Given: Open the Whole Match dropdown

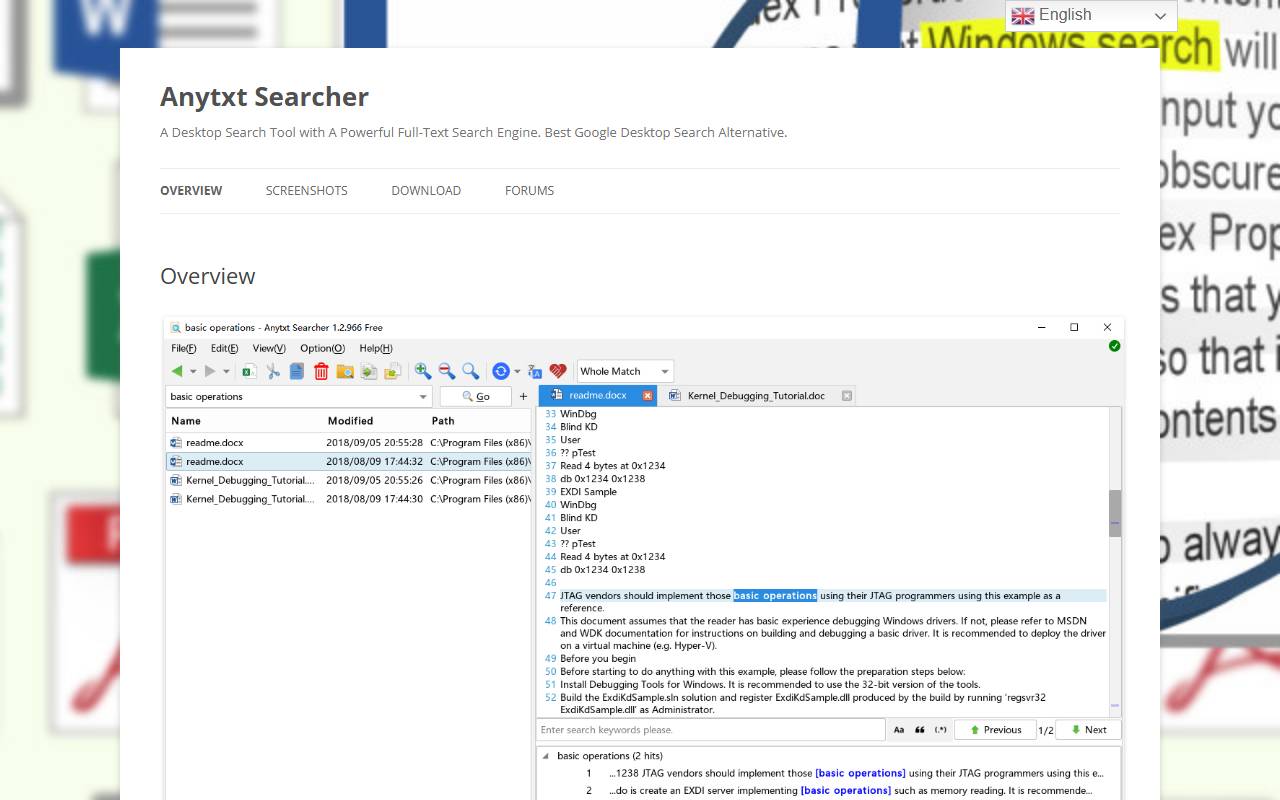Looking at the screenshot, I should pos(625,371).
